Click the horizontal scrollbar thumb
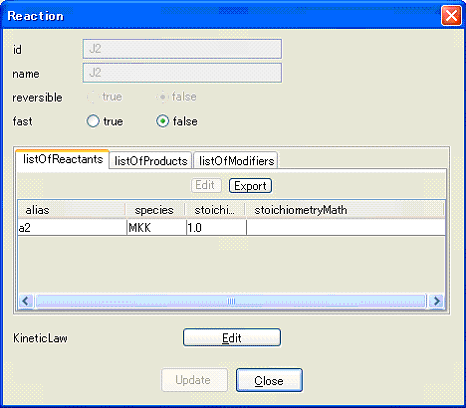The height and width of the screenshot is (408, 466). (x=231, y=301)
